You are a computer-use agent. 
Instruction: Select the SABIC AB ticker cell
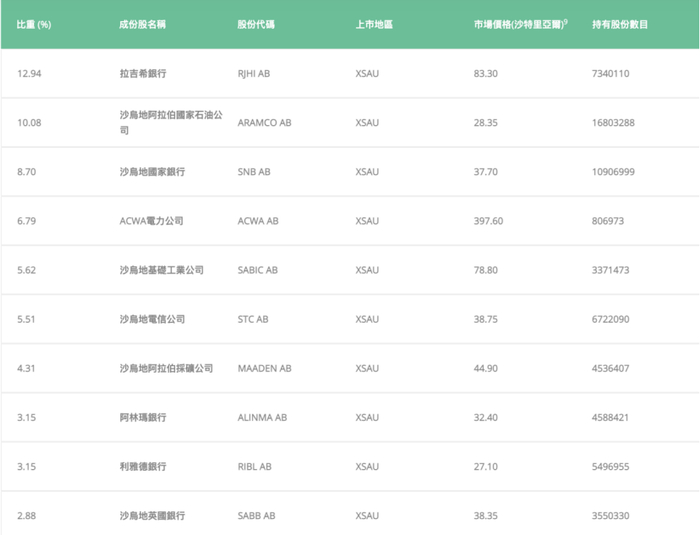point(258,270)
